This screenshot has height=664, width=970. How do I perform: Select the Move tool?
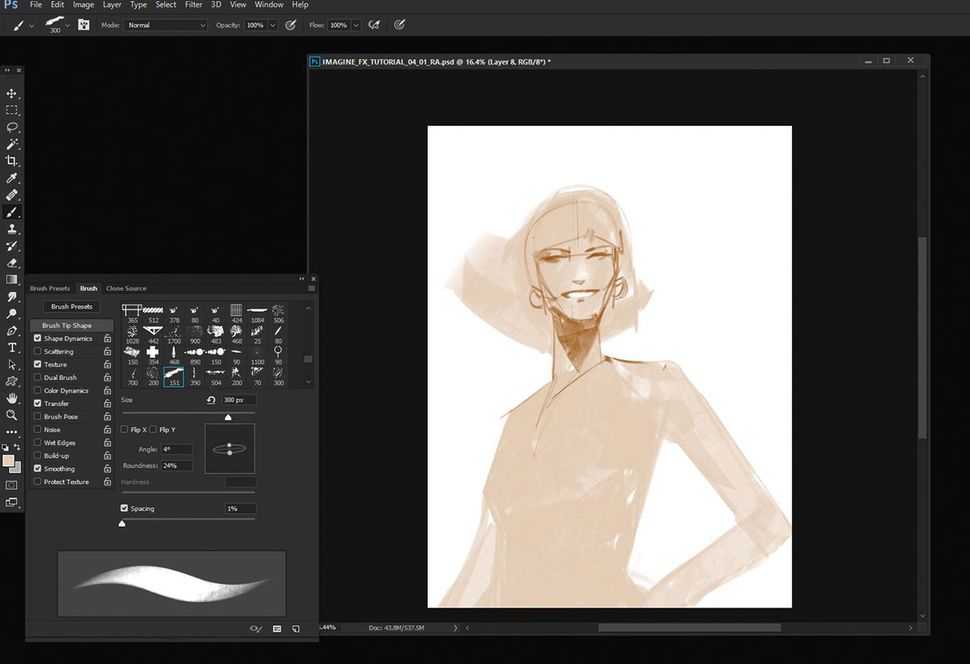click(13, 93)
